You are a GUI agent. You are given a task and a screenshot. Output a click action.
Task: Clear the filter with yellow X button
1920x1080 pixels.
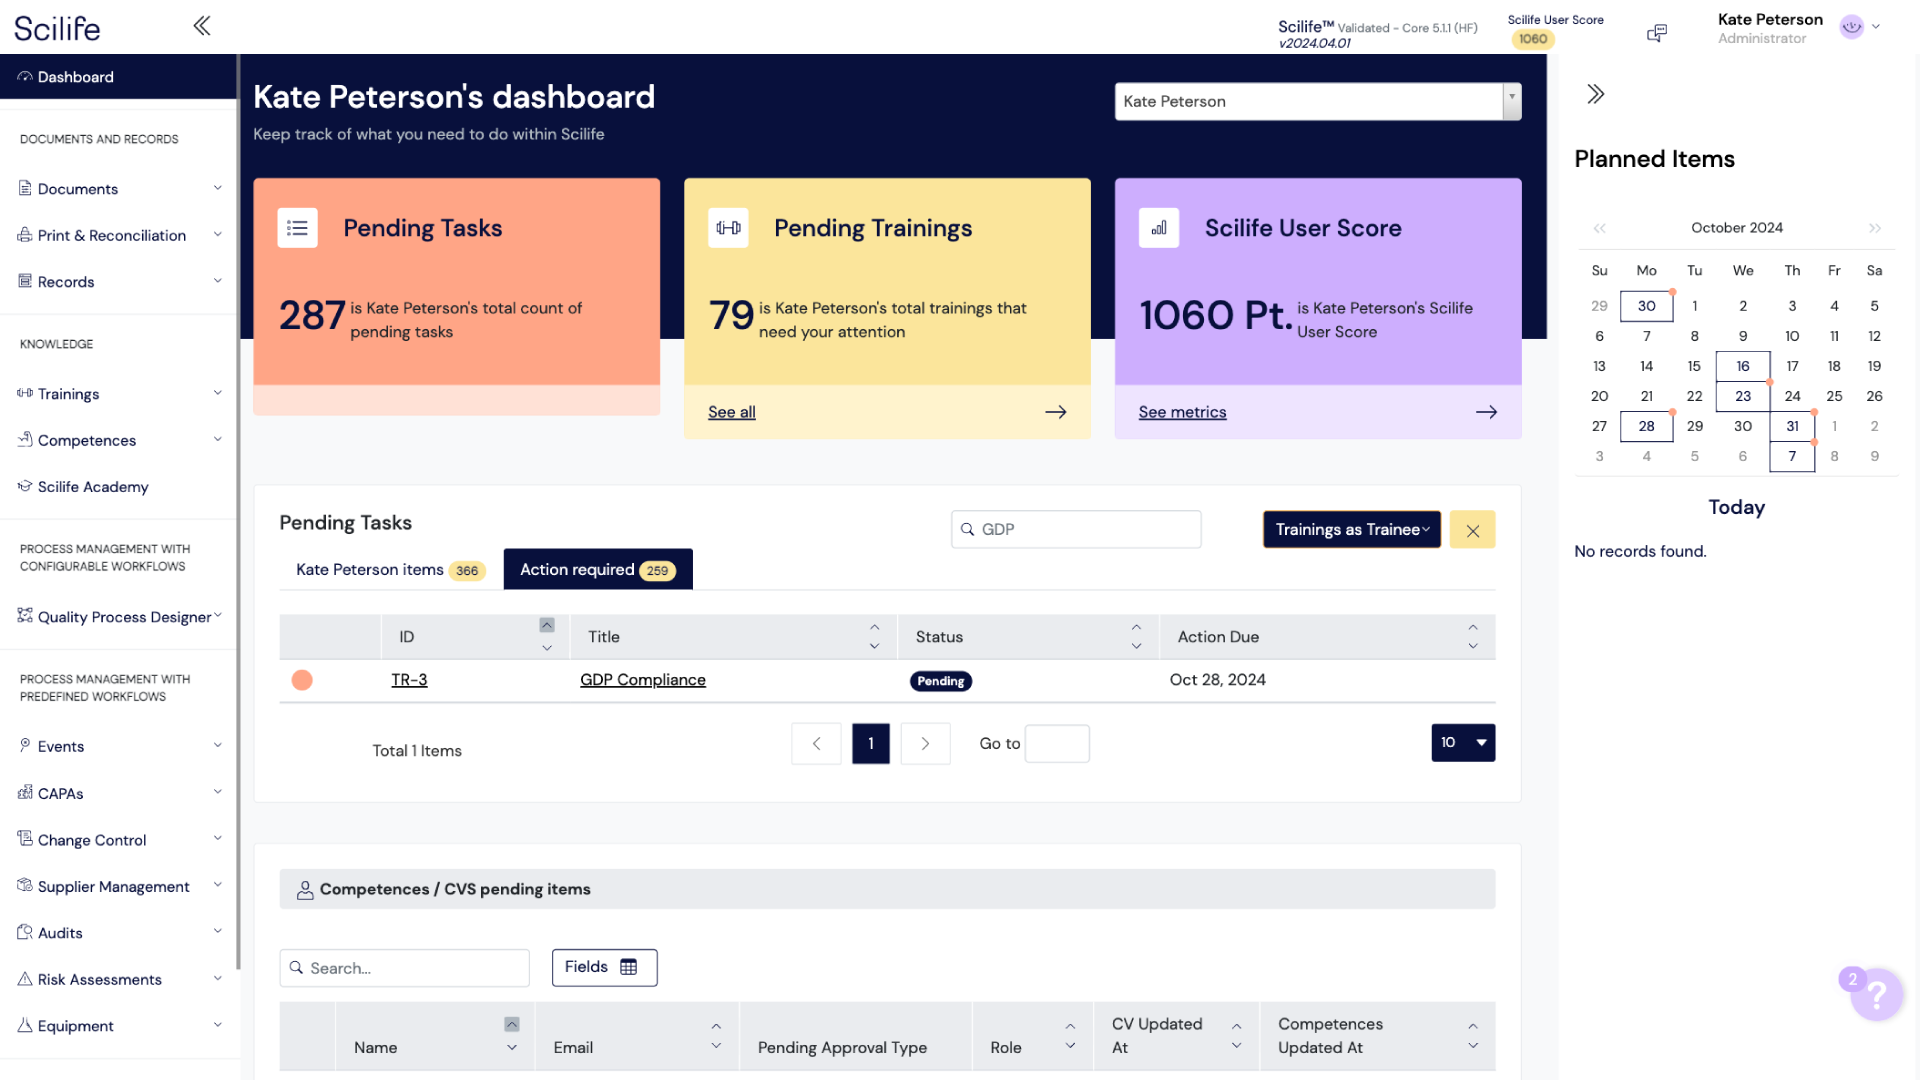click(1472, 530)
